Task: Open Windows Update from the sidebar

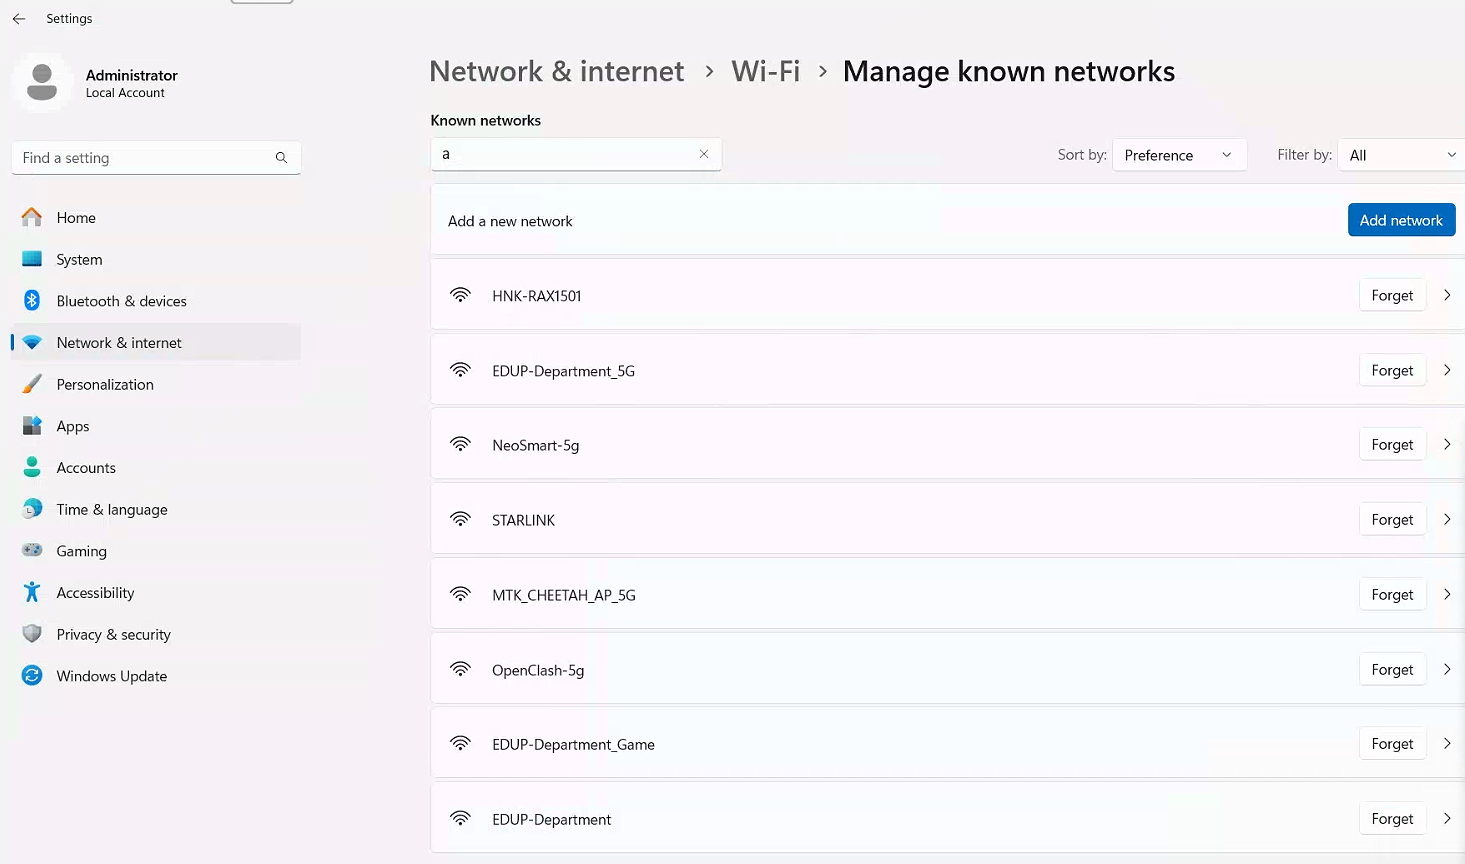Action: [111, 676]
